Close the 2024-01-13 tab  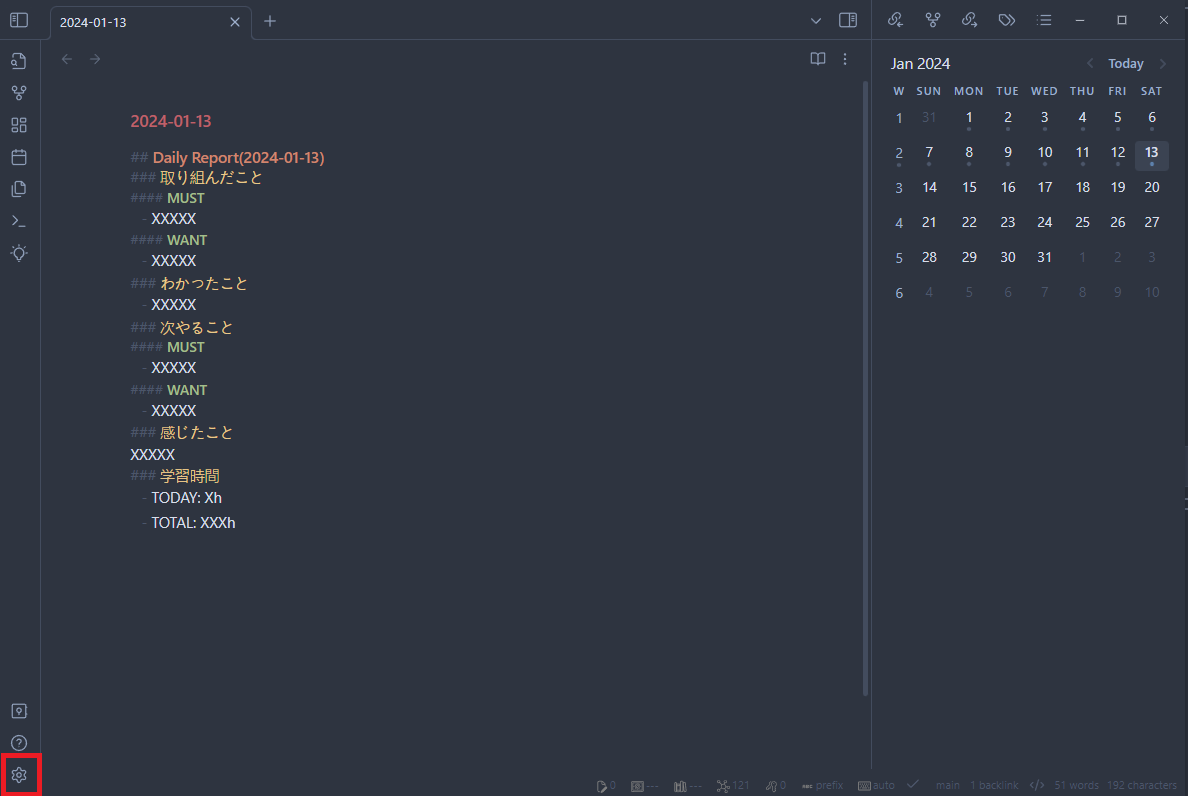click(x=235, y=22)
